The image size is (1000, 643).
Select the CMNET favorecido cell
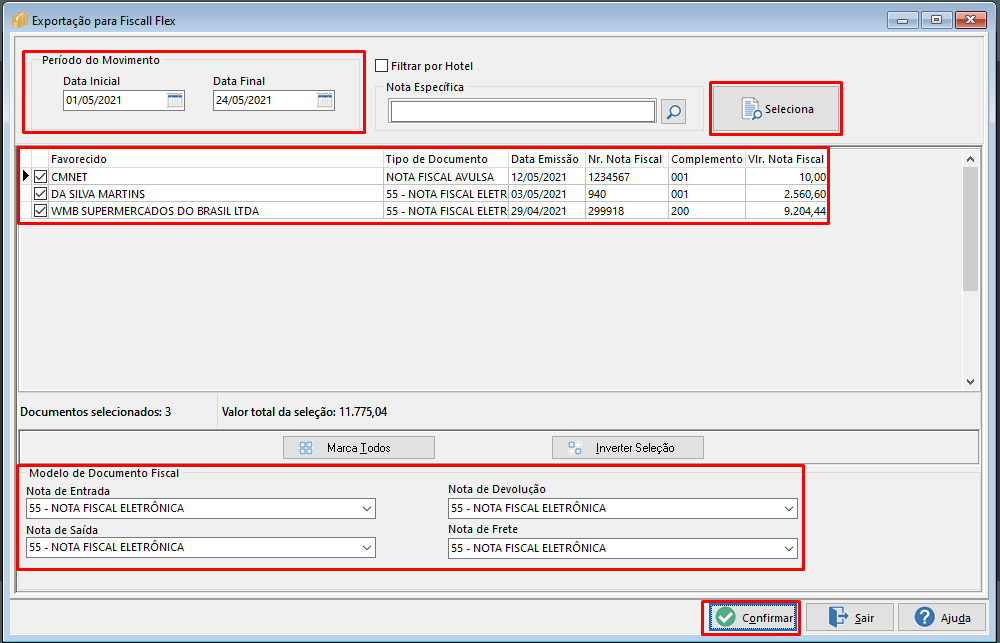[216, 177]
